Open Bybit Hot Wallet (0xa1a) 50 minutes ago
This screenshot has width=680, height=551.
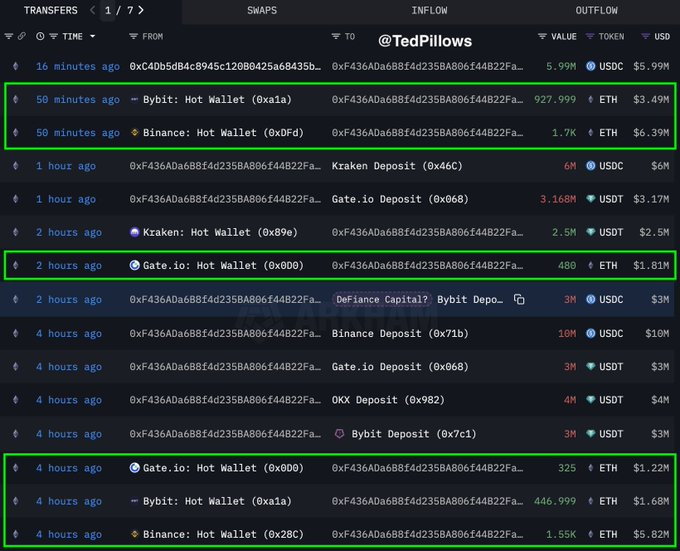point(217,100)
